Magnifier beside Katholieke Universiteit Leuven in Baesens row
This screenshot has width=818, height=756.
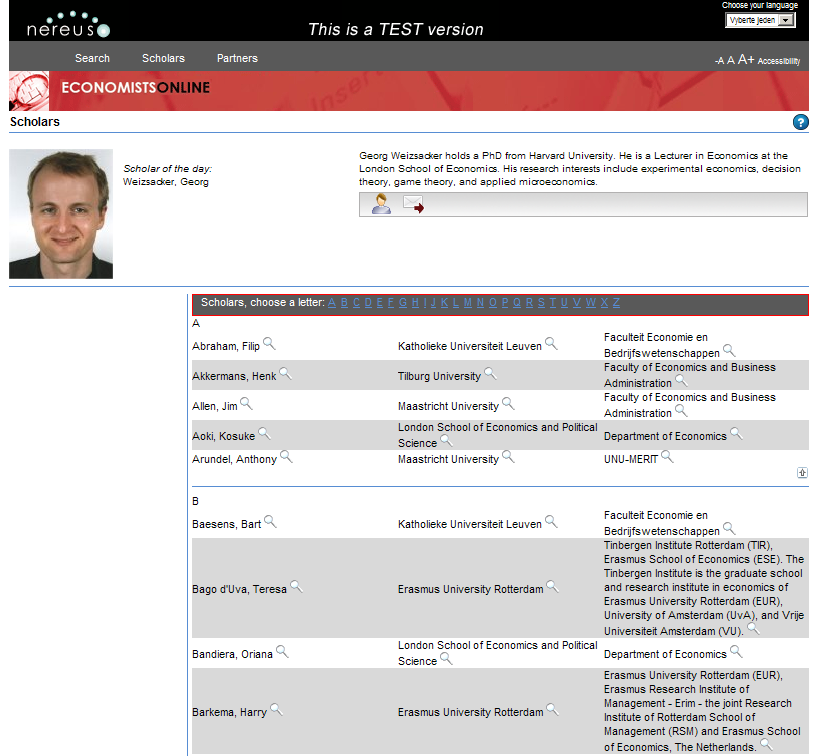click(x=551, y=522)
